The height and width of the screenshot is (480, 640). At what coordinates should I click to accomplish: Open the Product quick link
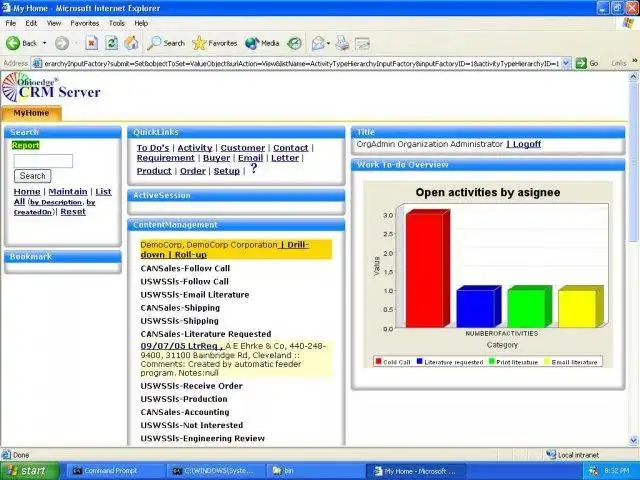click(154, 171)
